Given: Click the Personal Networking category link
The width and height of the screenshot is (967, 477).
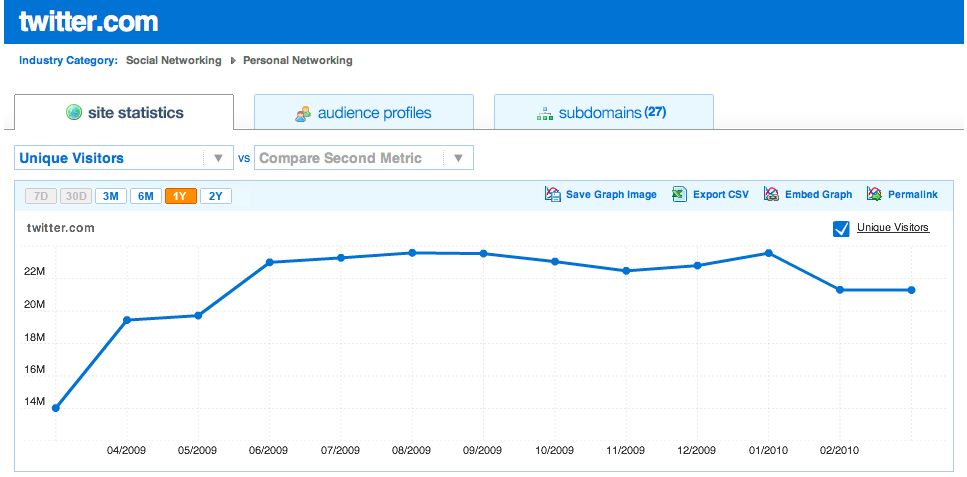Looking at the screenshot, I should [x=298, y=60].
